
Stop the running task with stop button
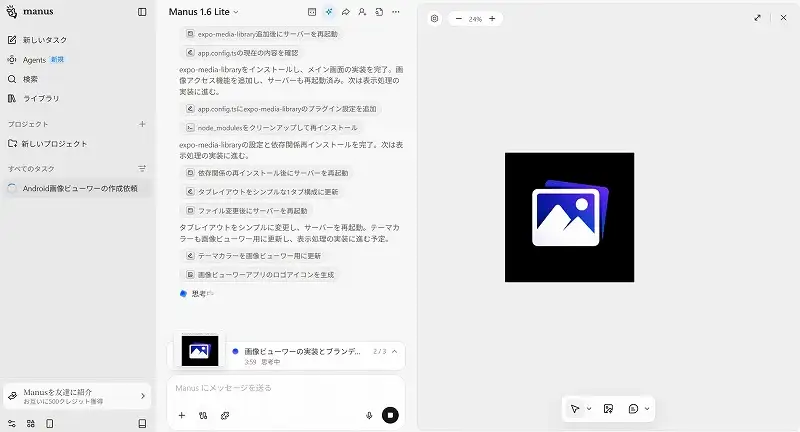point(390,415)
